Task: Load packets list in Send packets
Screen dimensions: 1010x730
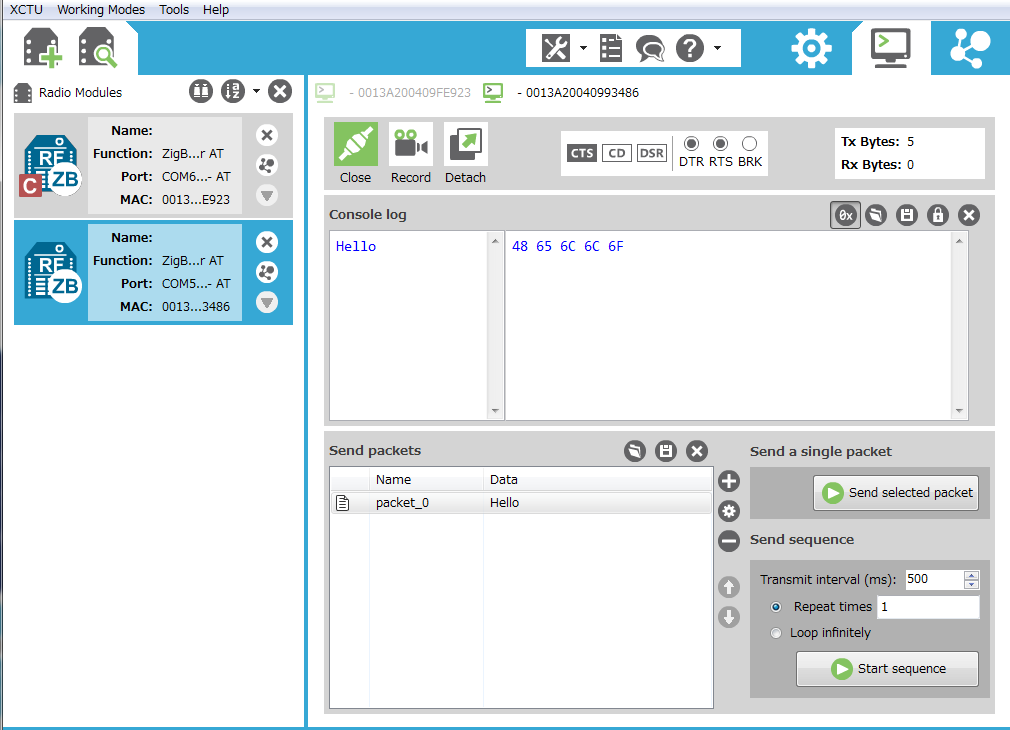Action: click(634, 451)
